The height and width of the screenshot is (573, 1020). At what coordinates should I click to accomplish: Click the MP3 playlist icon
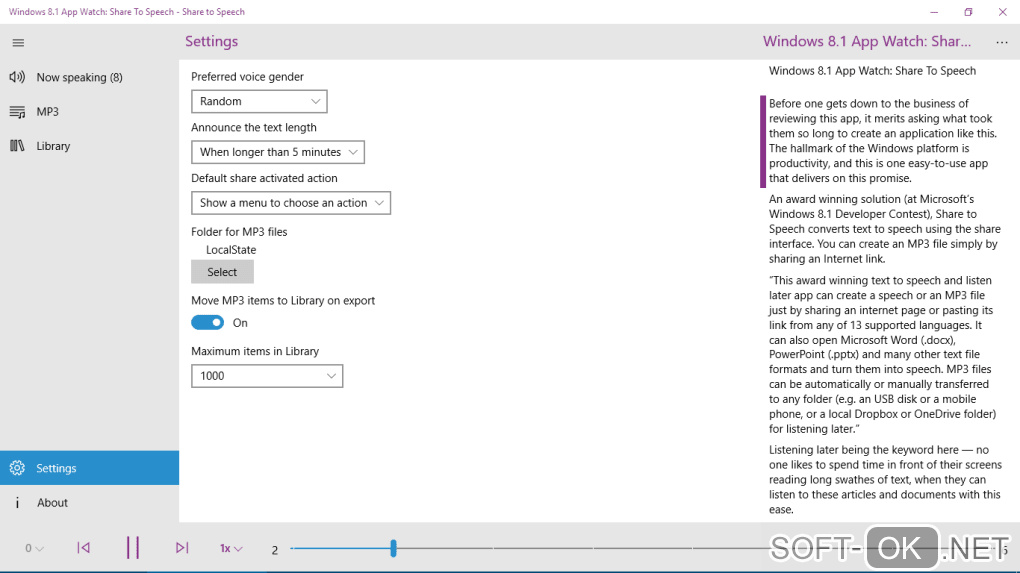point(17,112)
